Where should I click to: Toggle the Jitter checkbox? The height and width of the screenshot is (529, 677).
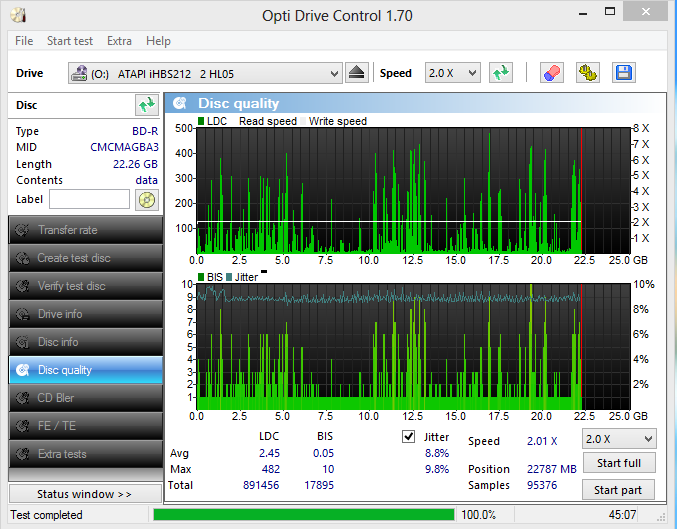point(408,437)
